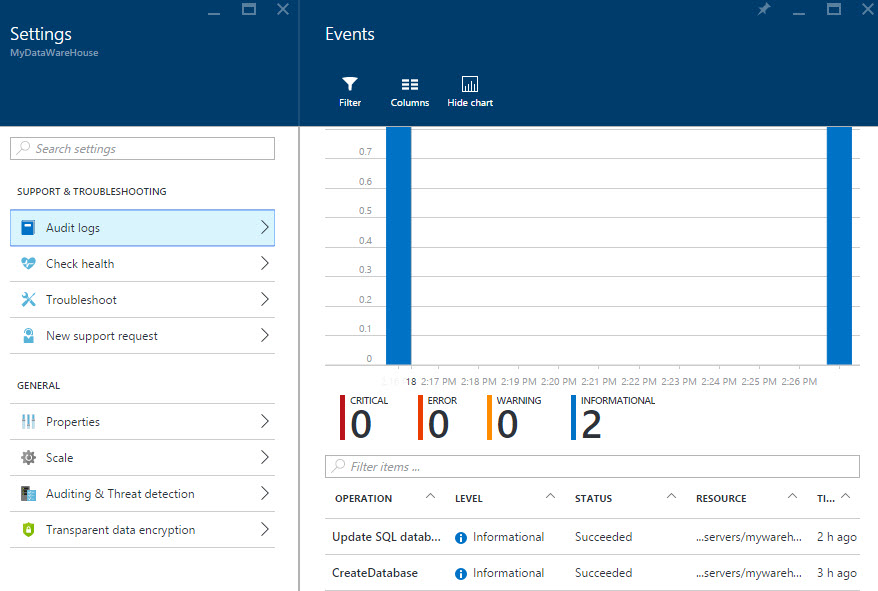The image size is (878, 591).
Task: Click the Filter funnel icon
Action: [350, 85]
